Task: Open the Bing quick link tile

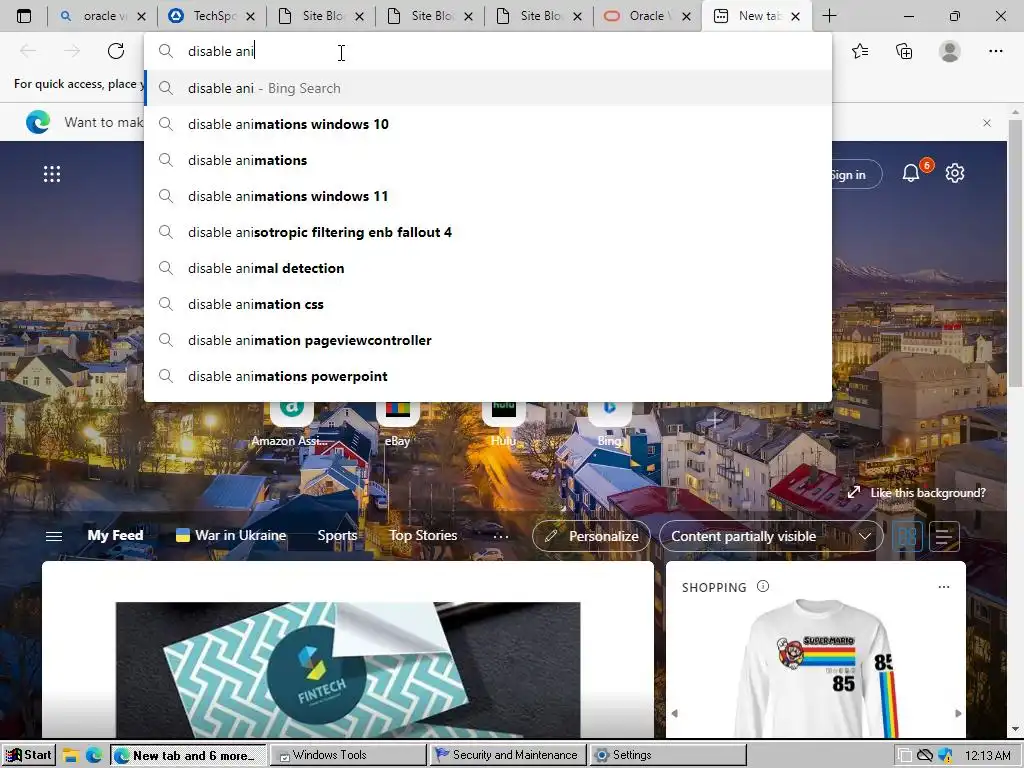Action: tap(609, 423)
